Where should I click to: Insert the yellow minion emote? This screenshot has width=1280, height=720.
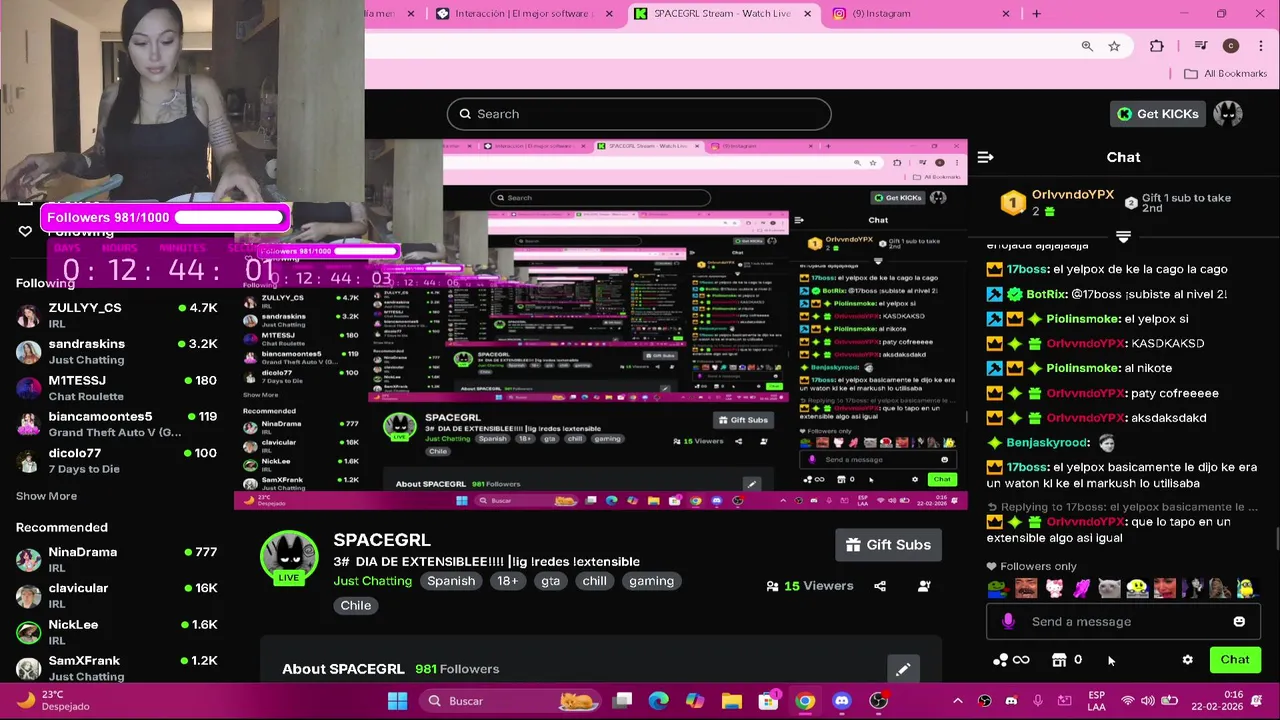pos(1245,588)
